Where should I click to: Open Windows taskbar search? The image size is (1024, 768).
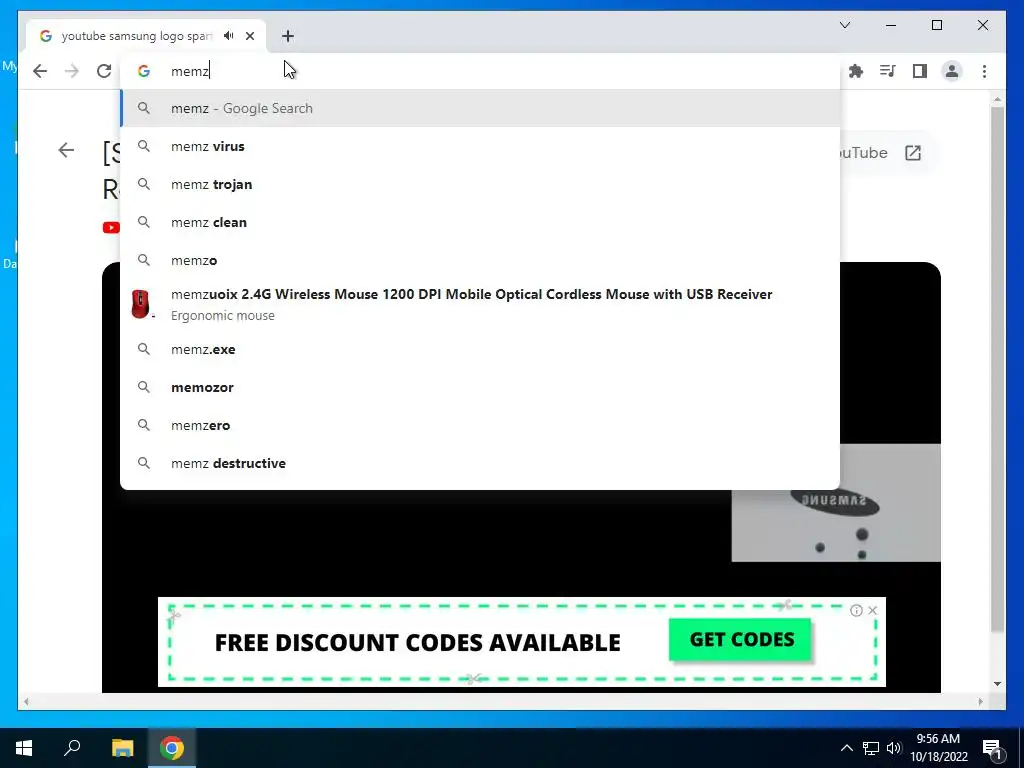[72, 748]
